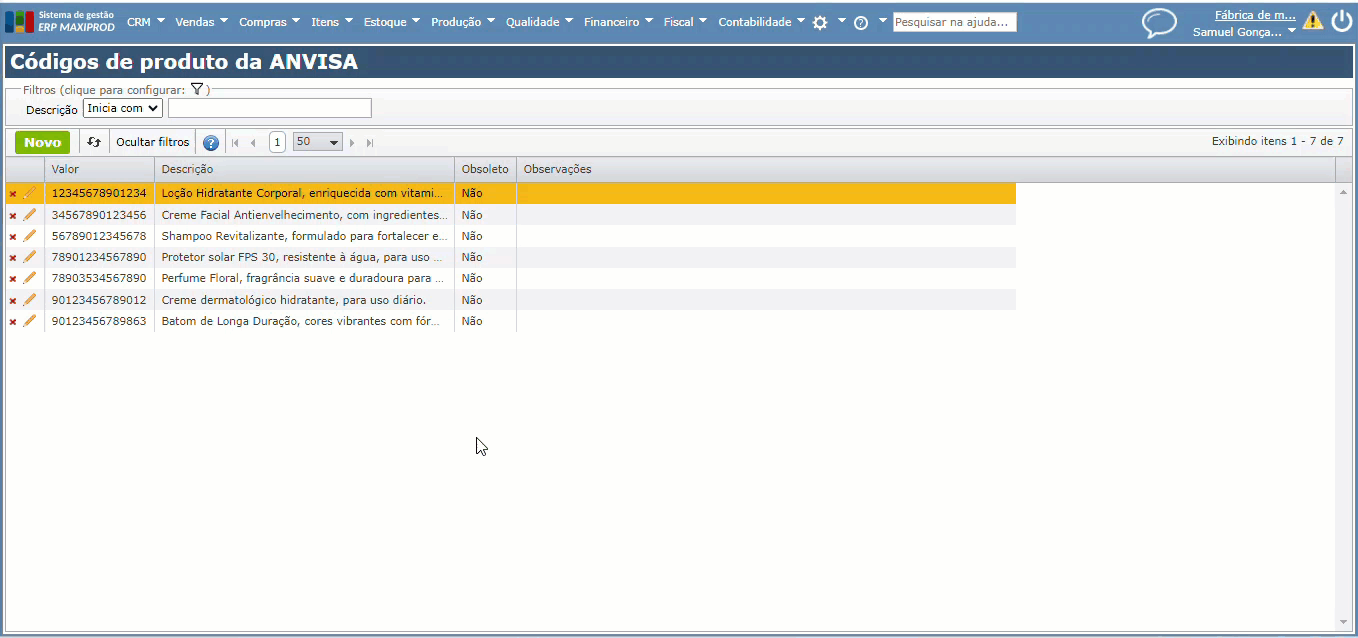Sort by the Obsoleto column header

click(x=485, y=169)
